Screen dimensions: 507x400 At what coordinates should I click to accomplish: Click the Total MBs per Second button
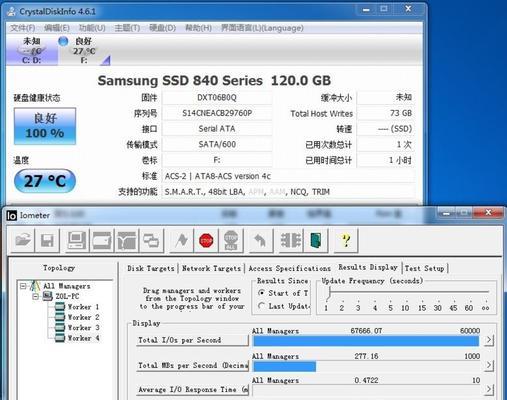click(x=192, y=365)
